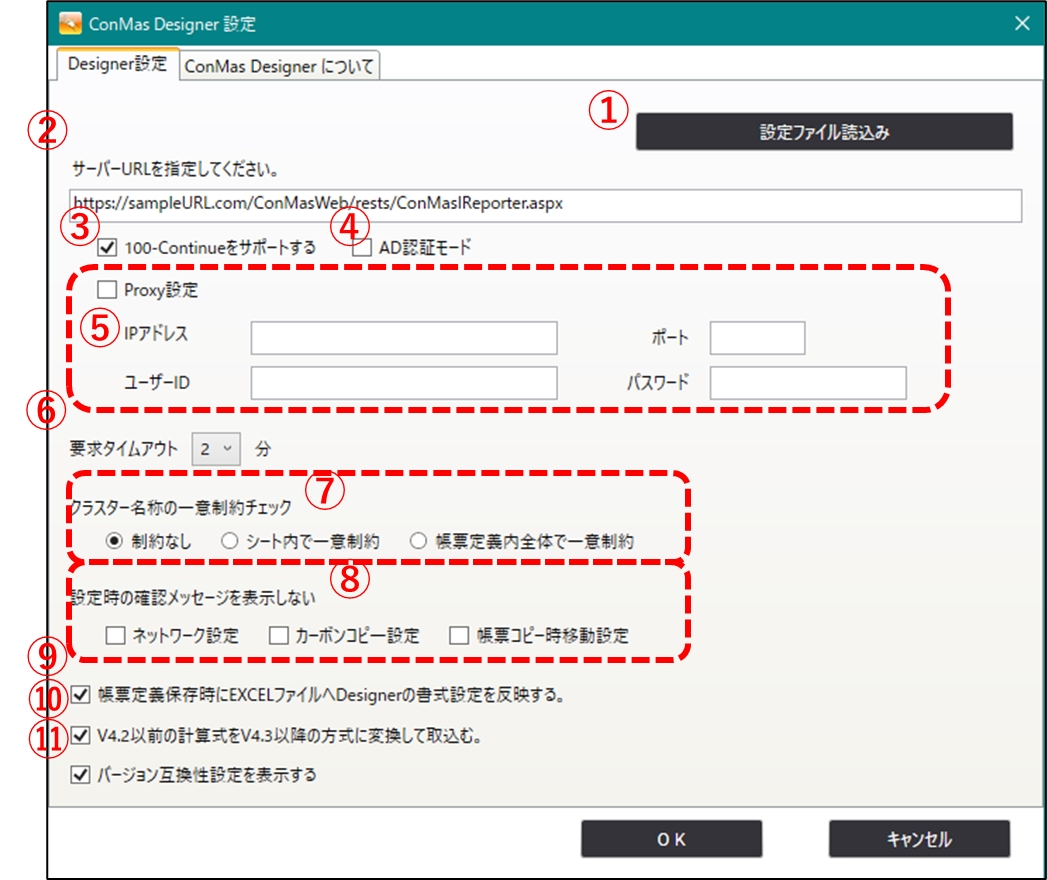Click the ConMas Designer app icon in title bar
The image size is (1047, 880).
pyautogui.click(x=70, y=23)
